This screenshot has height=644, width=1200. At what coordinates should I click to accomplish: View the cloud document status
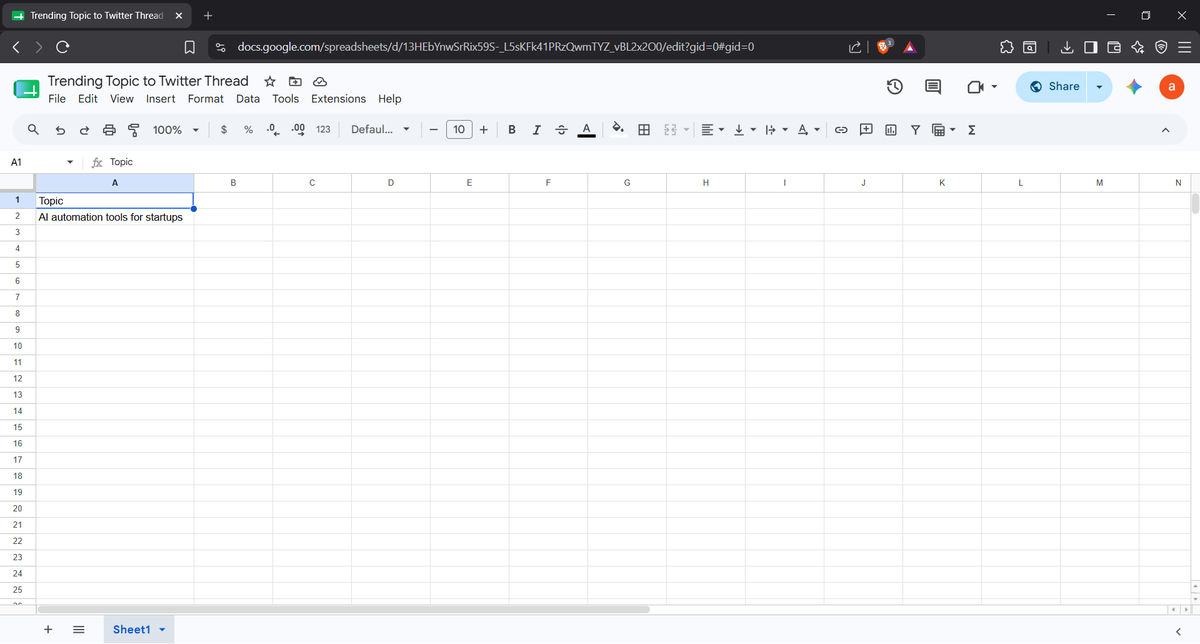click(x=320, y=81)
